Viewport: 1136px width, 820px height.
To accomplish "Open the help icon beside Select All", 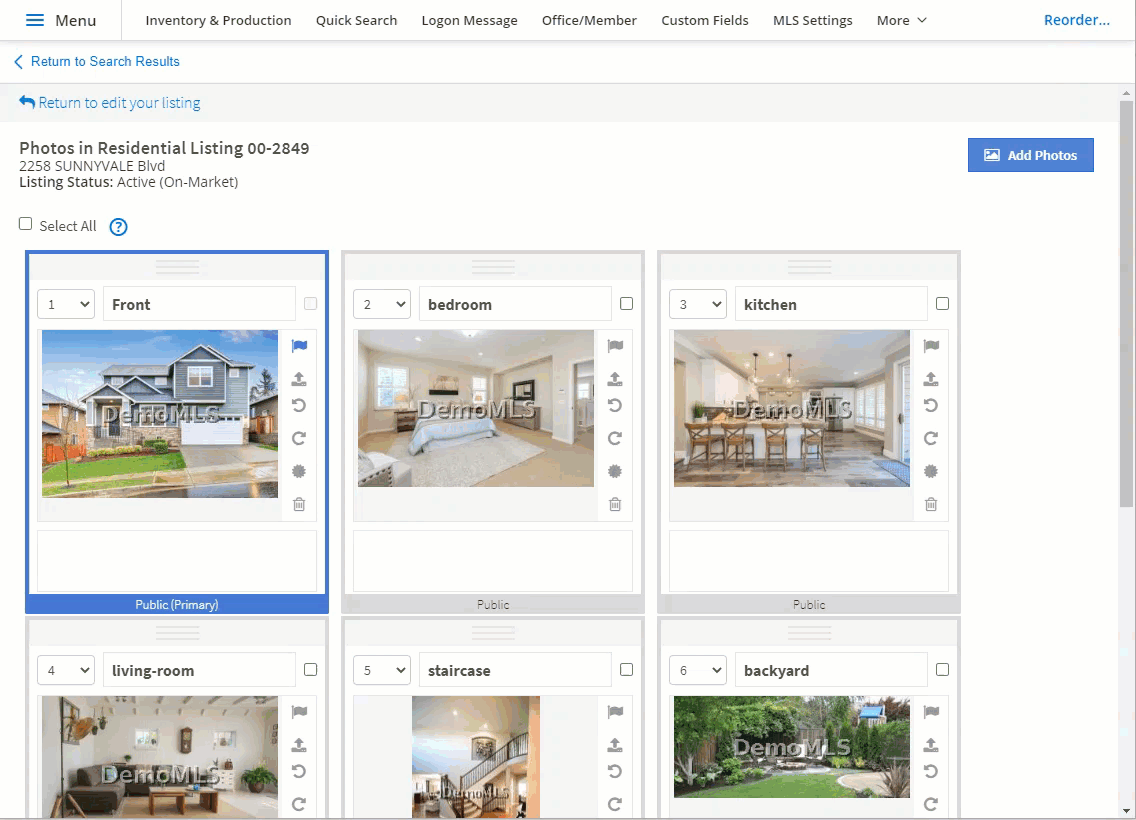I will pos(118,227).
